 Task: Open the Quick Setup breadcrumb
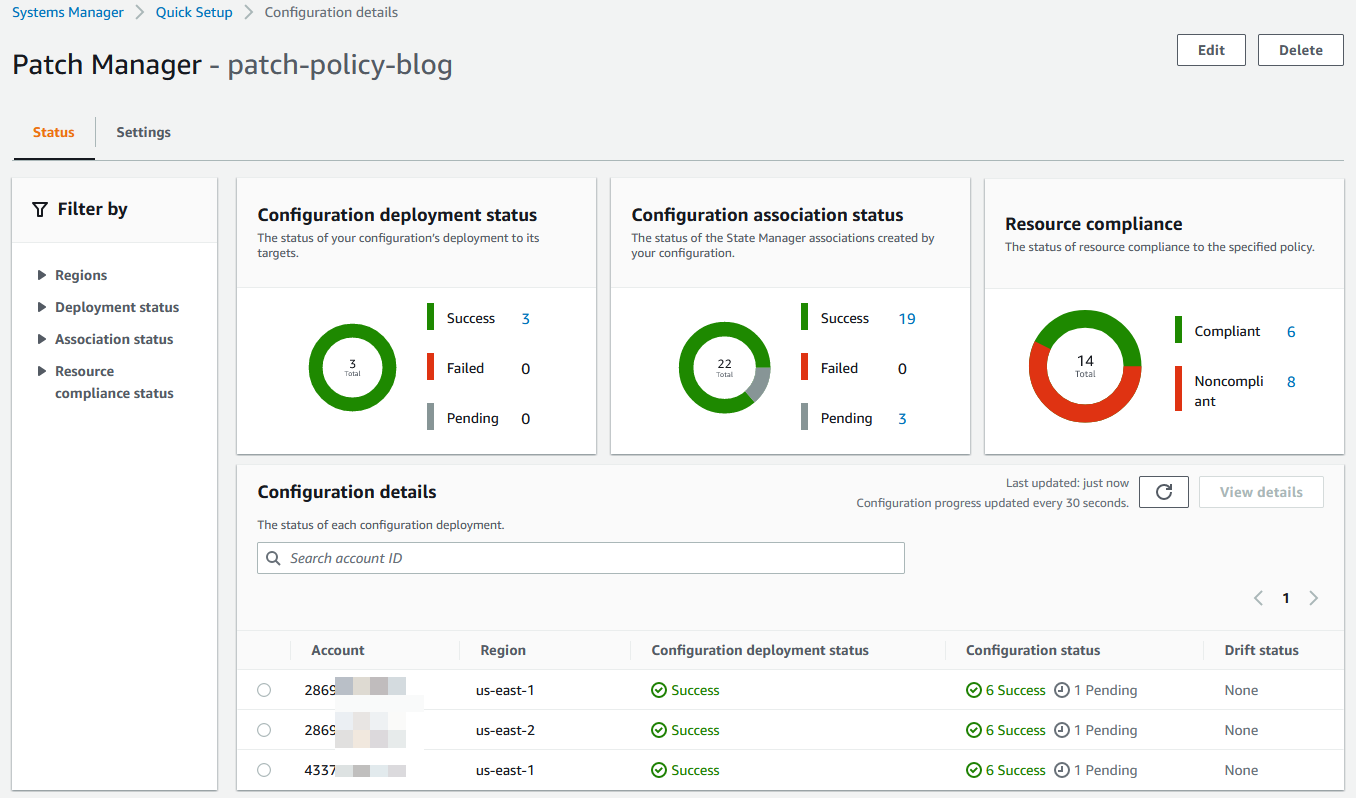(x=194, y=11)
